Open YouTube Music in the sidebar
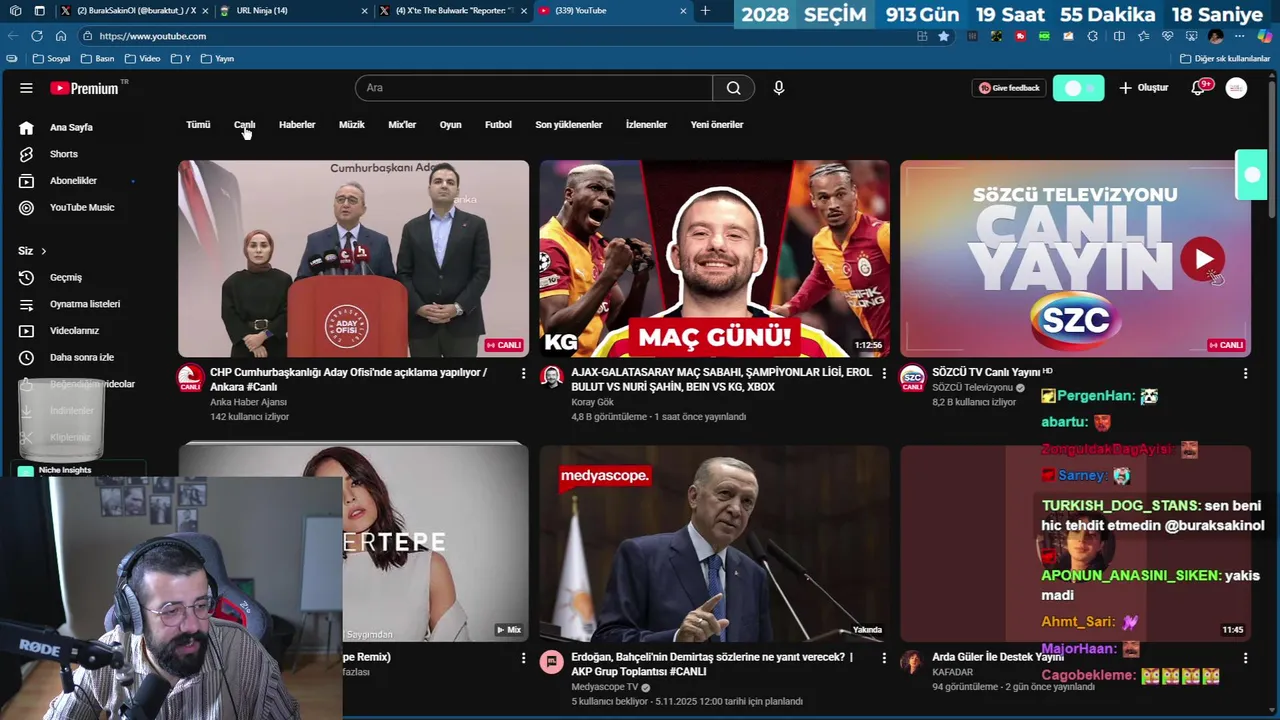 [x=81, y=207]
